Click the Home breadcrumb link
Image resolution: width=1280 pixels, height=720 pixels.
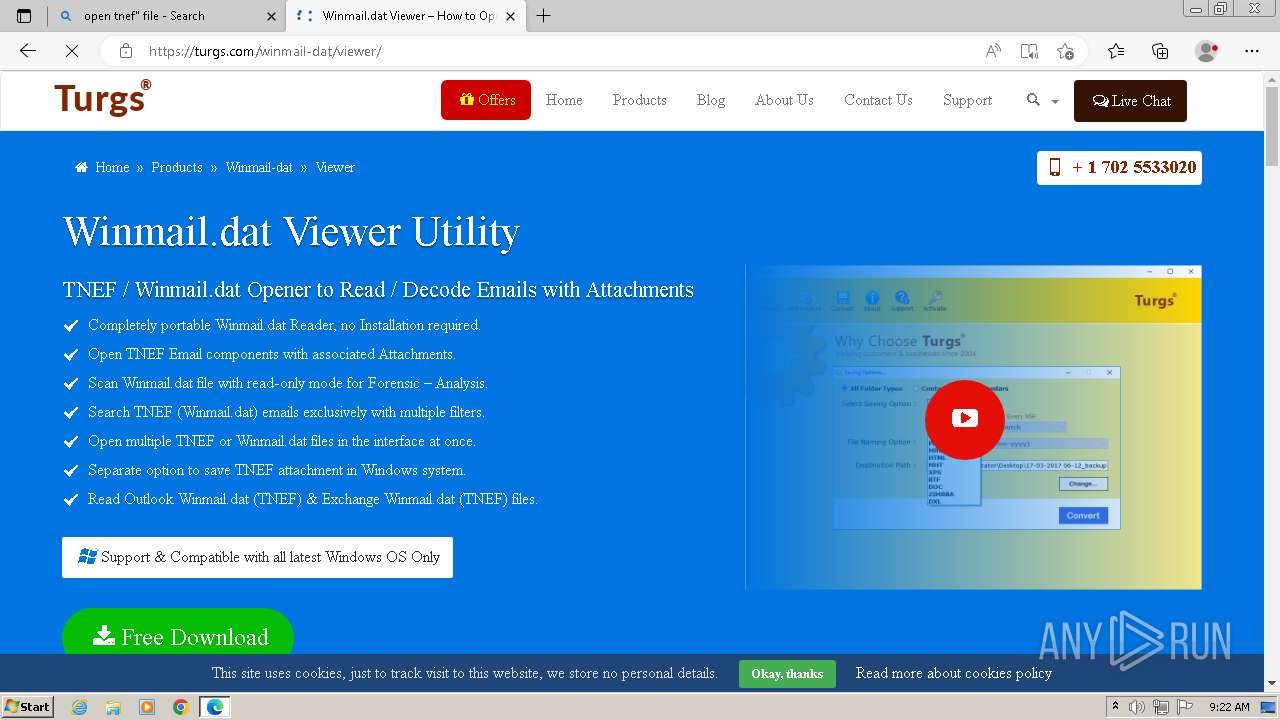(x=112, y=167)
